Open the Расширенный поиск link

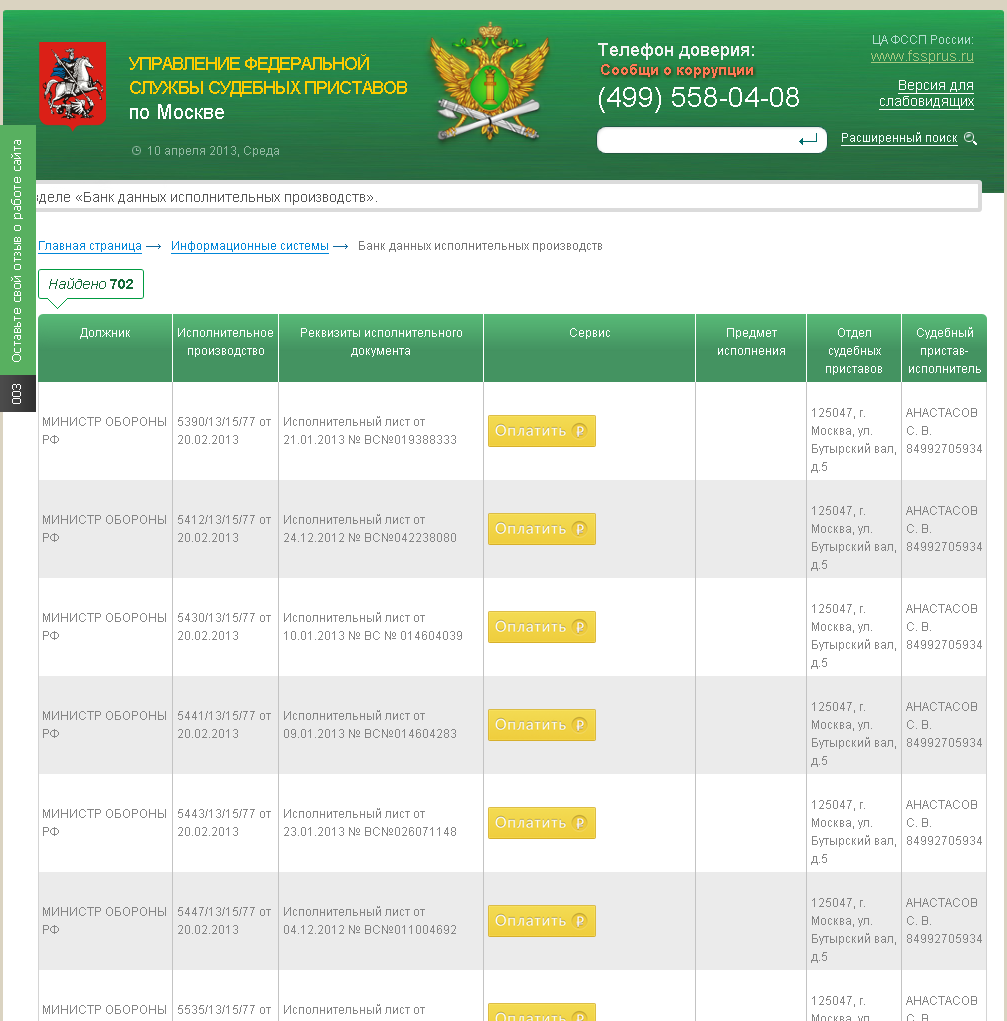click(898, 139)
